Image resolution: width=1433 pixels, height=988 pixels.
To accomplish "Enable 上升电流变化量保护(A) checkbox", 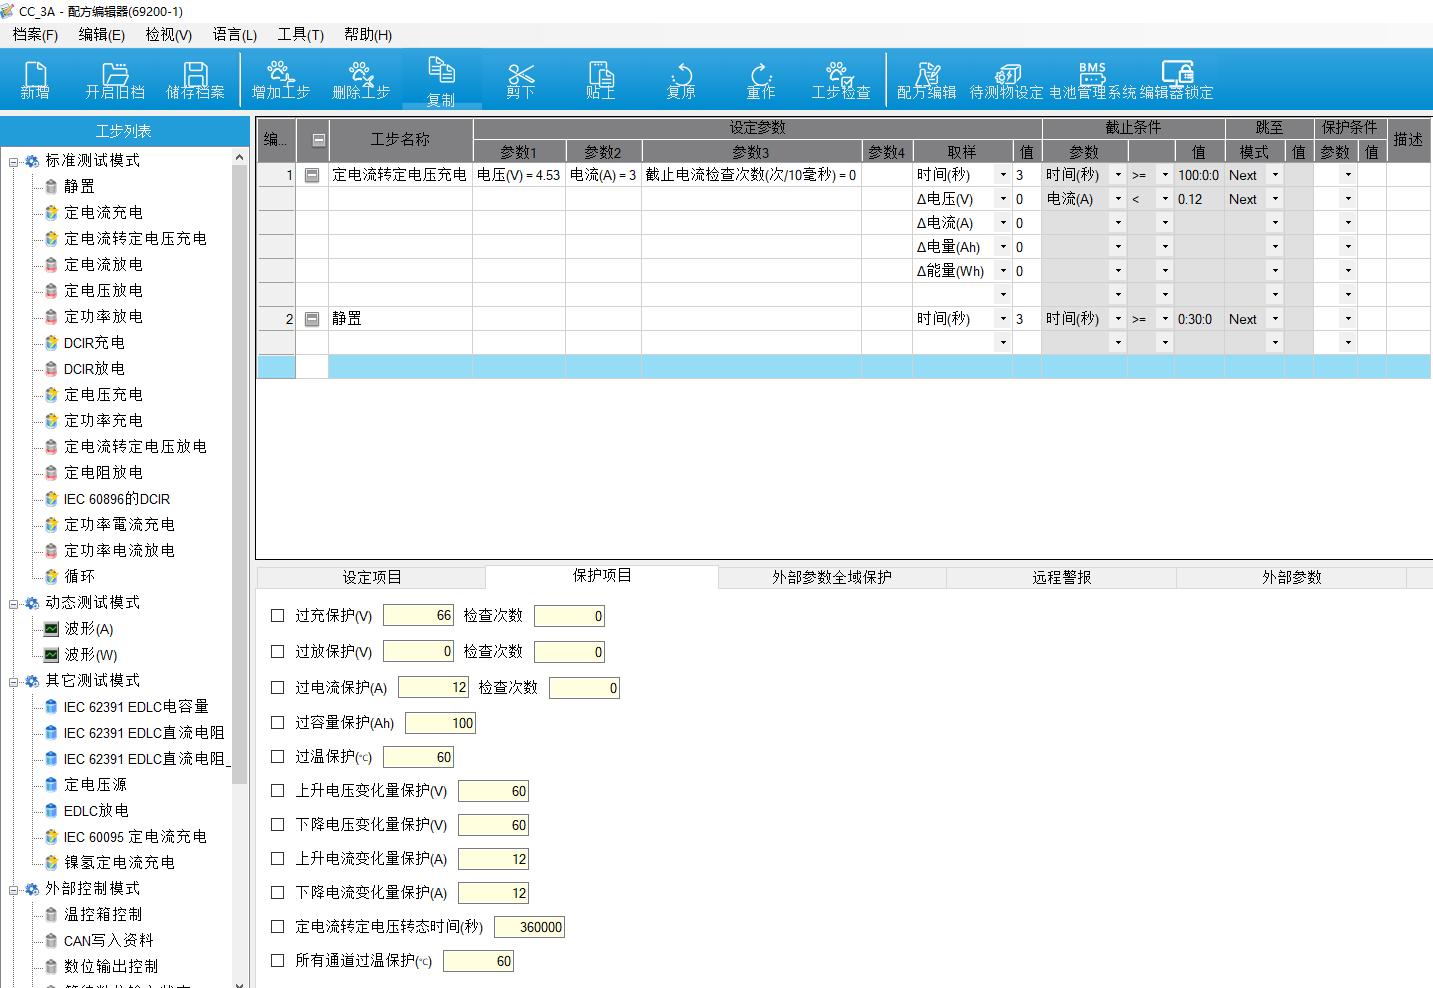I will [278, 858].
